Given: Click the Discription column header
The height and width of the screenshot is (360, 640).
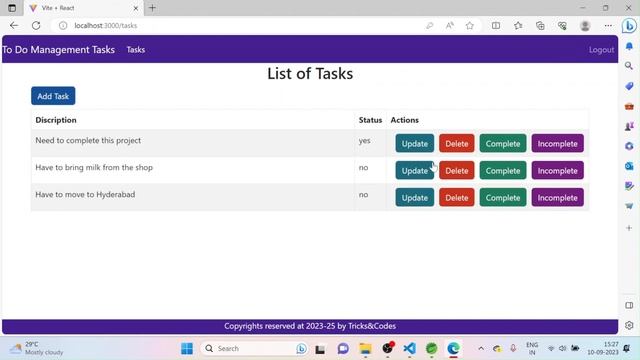Looking at the screenshot, I should tap(56, 120).
